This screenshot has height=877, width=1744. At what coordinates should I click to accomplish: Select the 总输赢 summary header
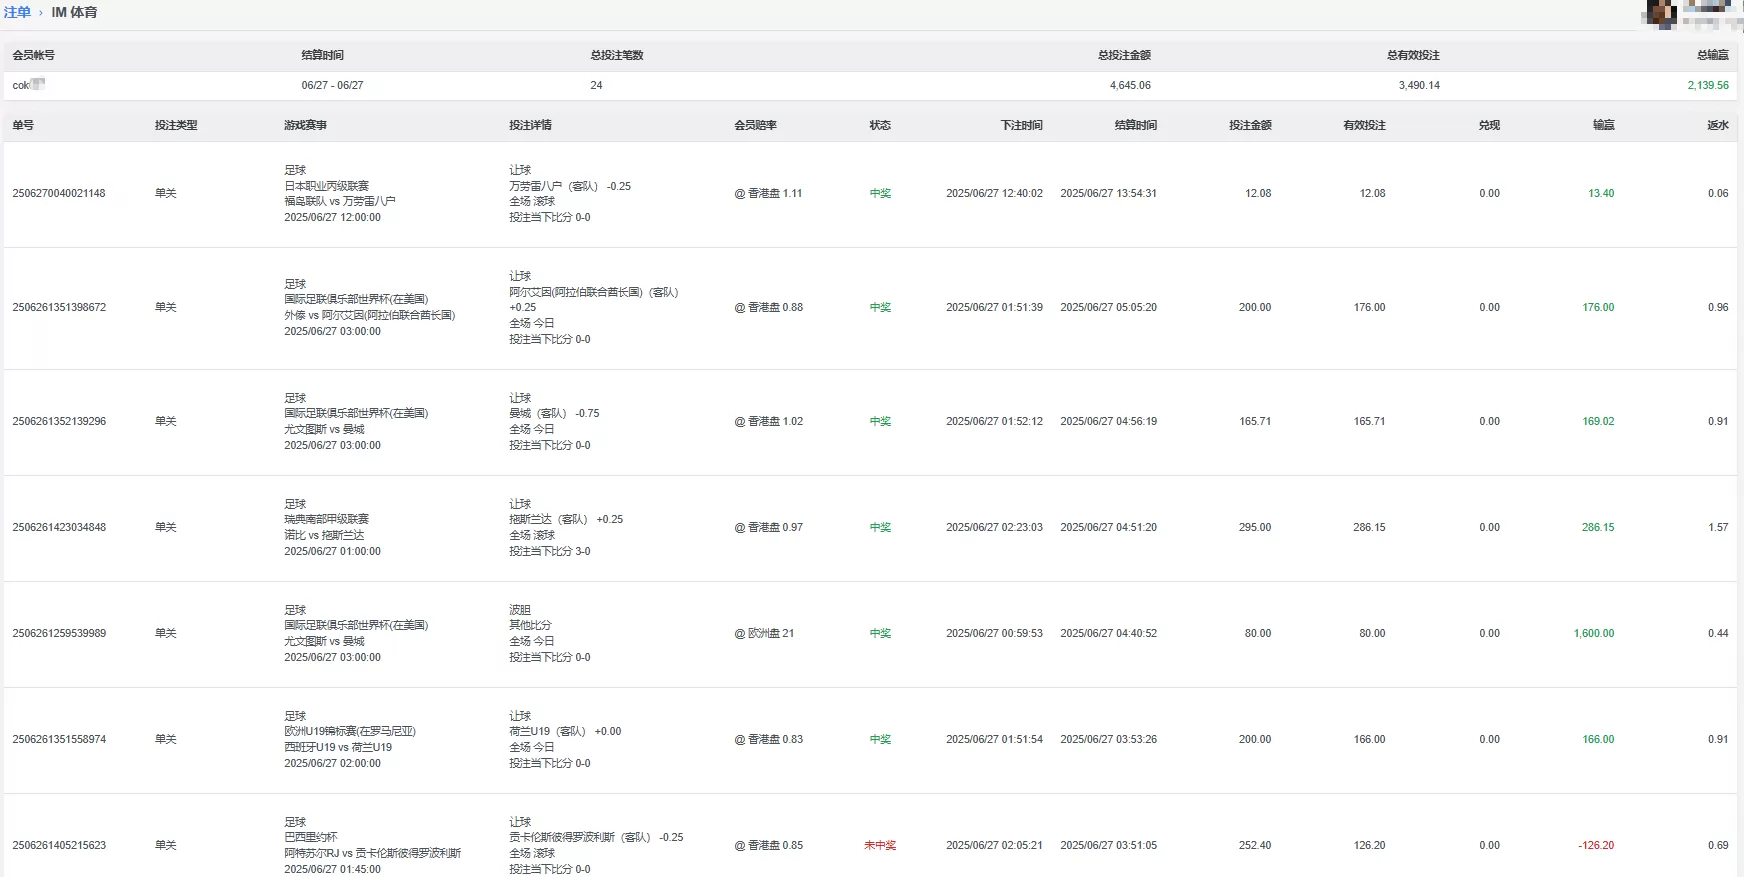coord(1713,55)
